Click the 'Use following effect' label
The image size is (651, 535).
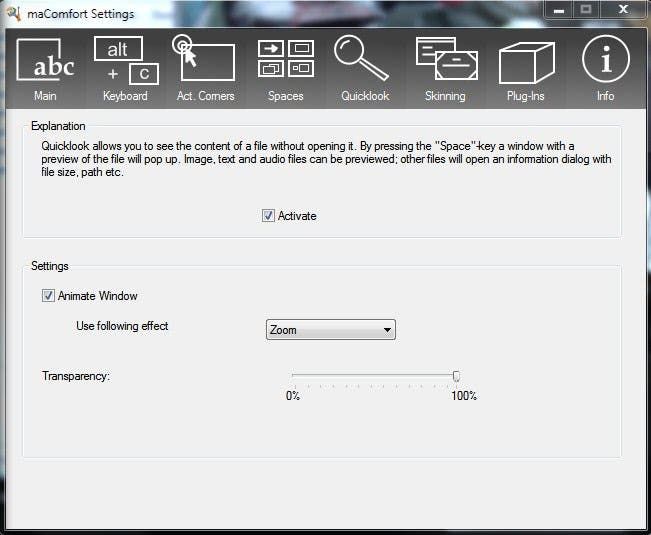pyautogui.click(x=122, y=326)
